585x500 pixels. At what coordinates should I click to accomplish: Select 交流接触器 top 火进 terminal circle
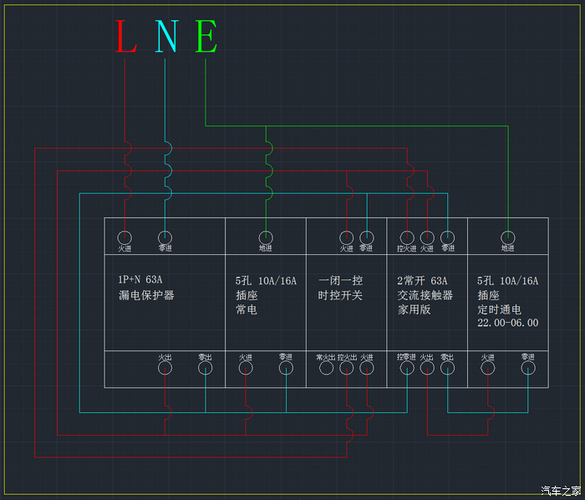(x=427, y=238)
